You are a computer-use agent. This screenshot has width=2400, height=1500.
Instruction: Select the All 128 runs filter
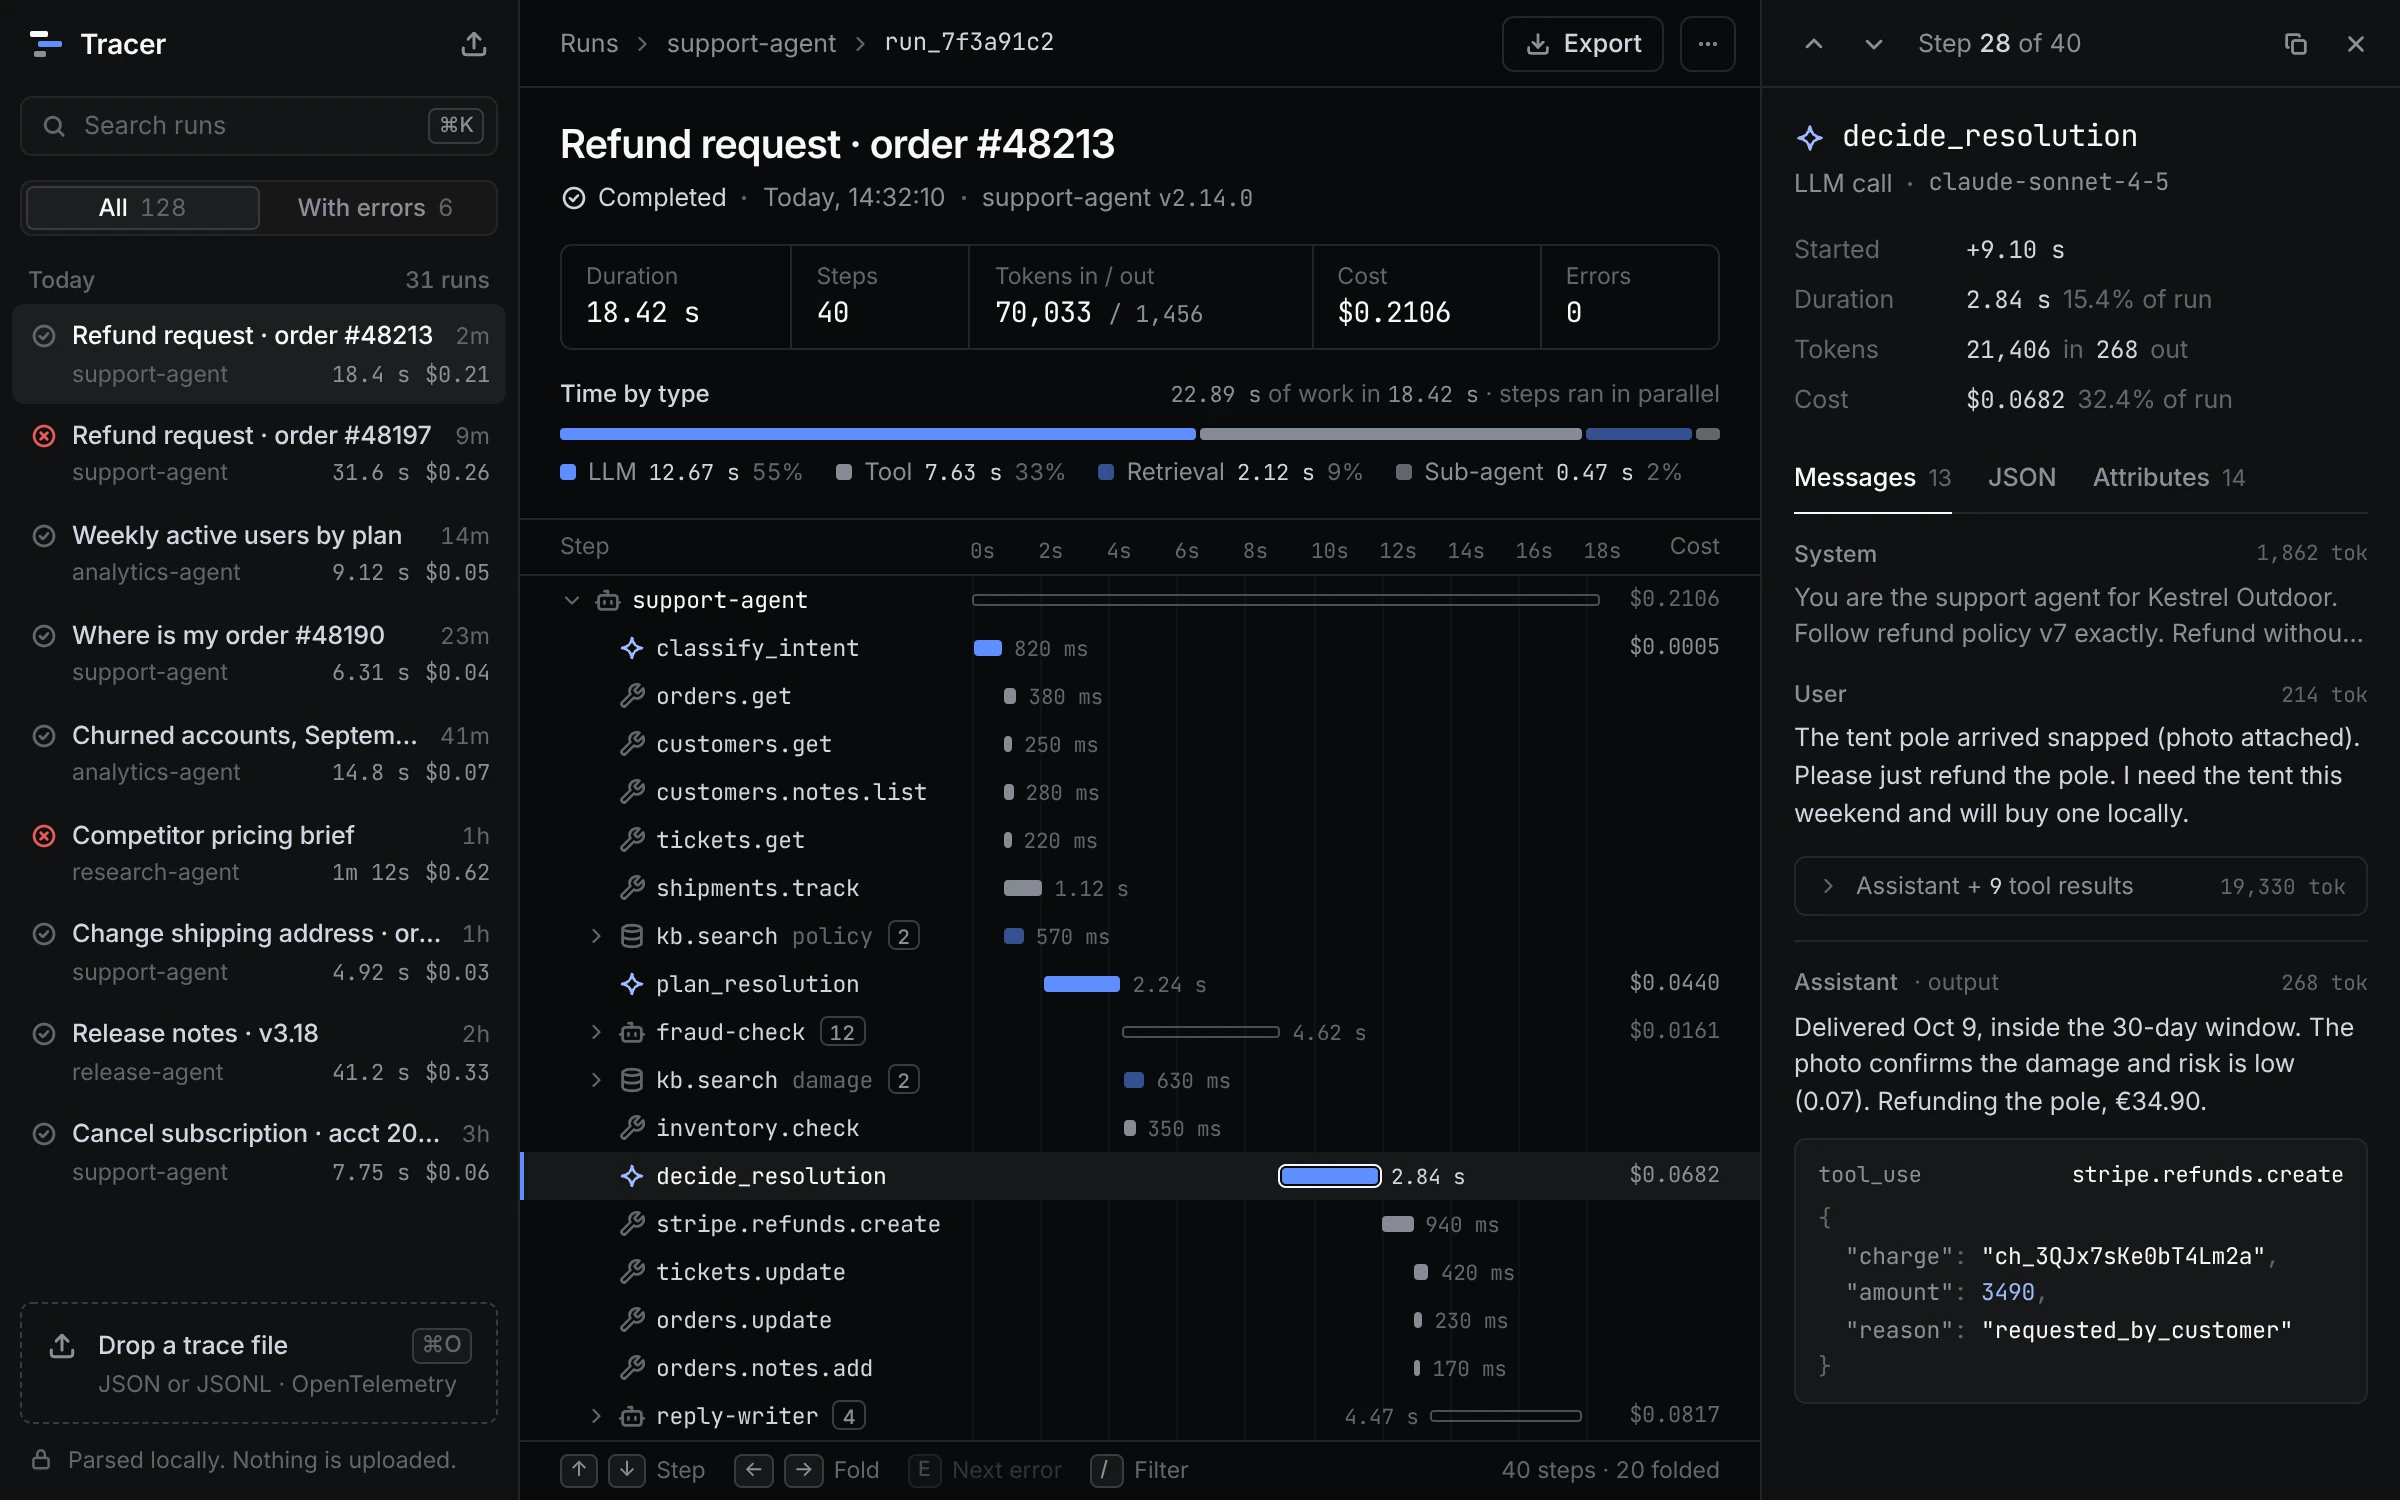142,208
